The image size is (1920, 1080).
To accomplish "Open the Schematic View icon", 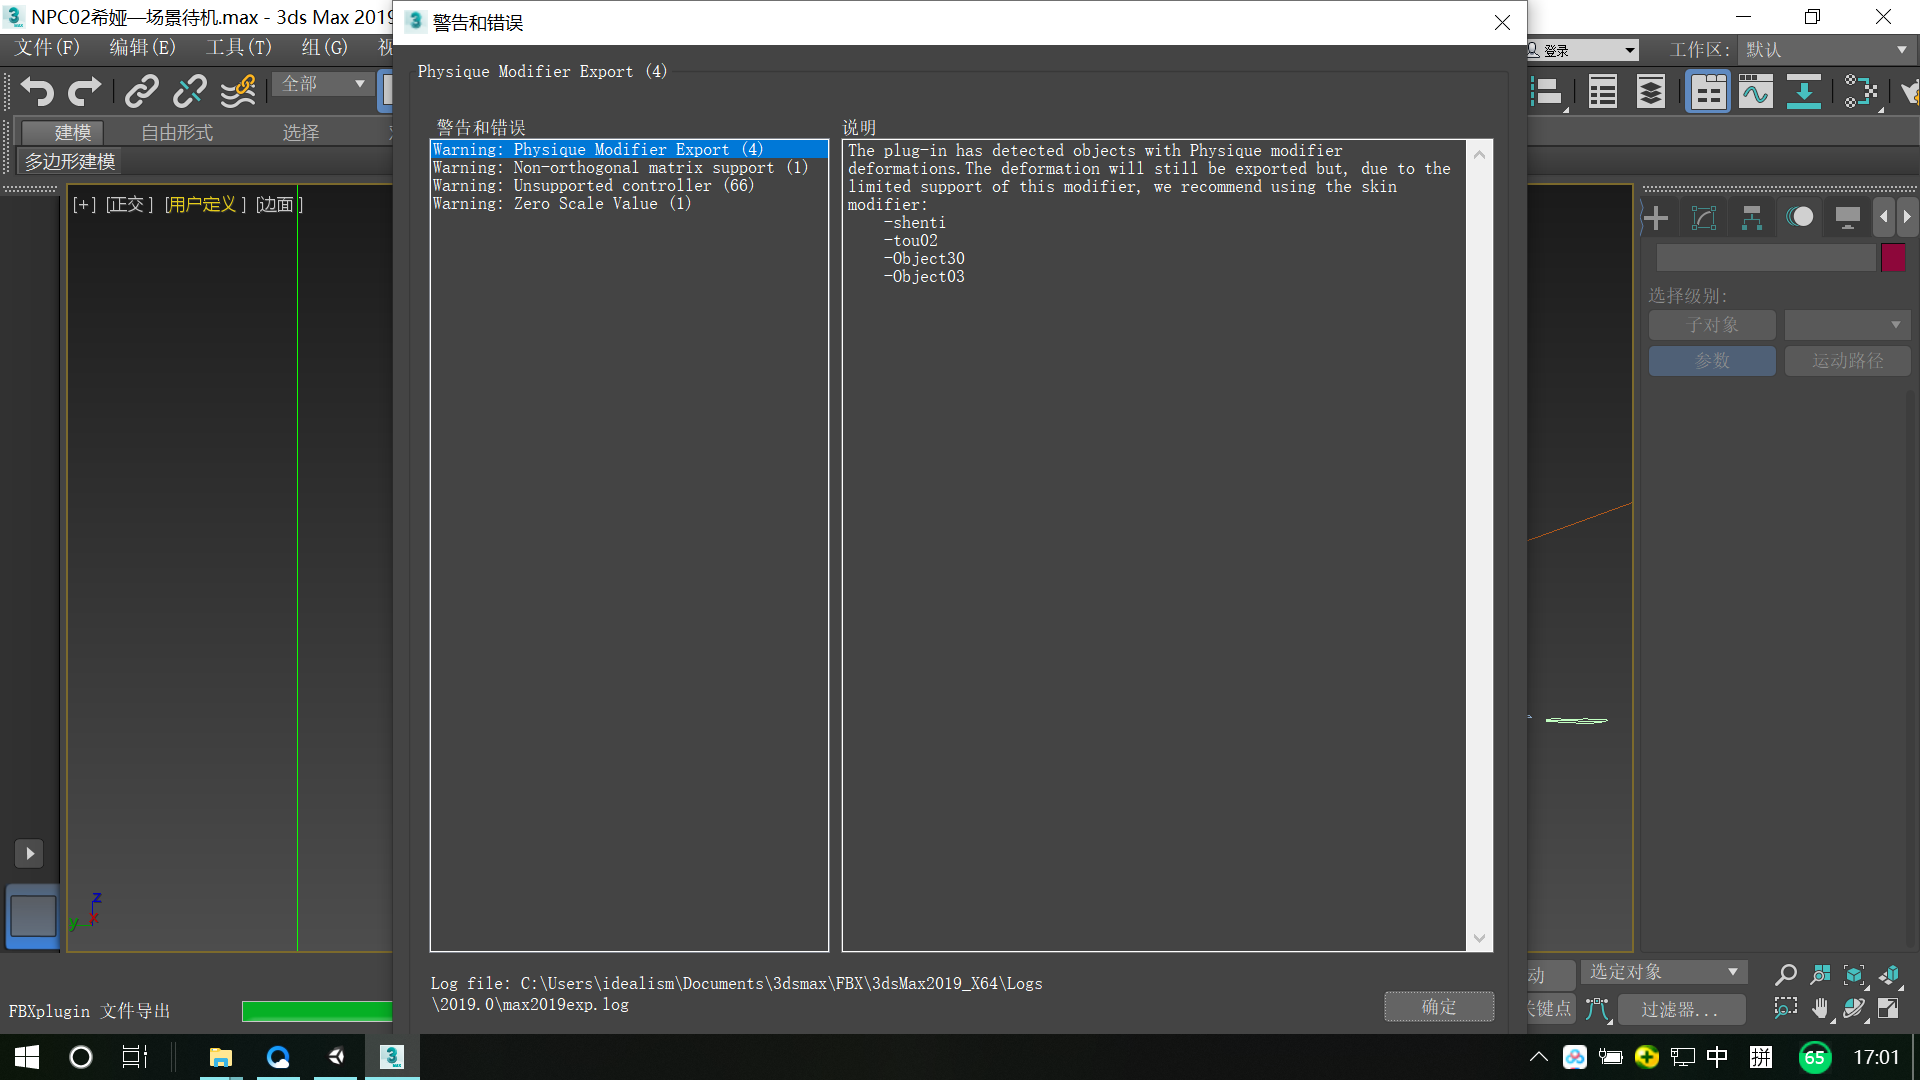I will [x=1861, y=93].
